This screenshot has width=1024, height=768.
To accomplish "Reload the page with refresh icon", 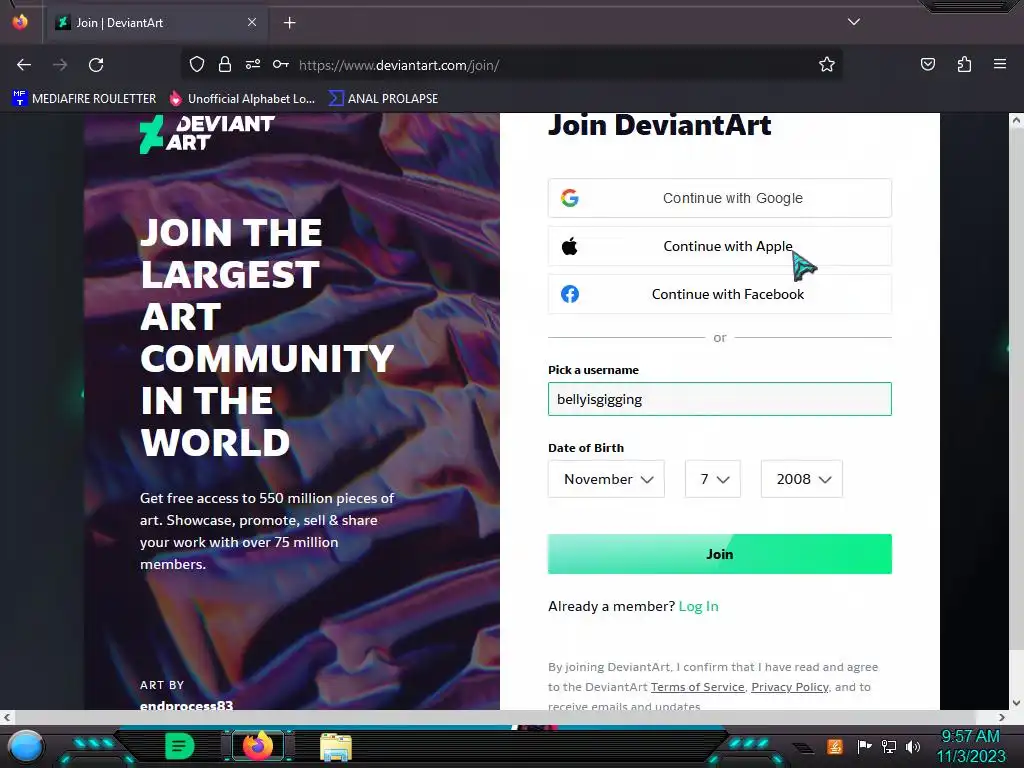I will point(96,65).
